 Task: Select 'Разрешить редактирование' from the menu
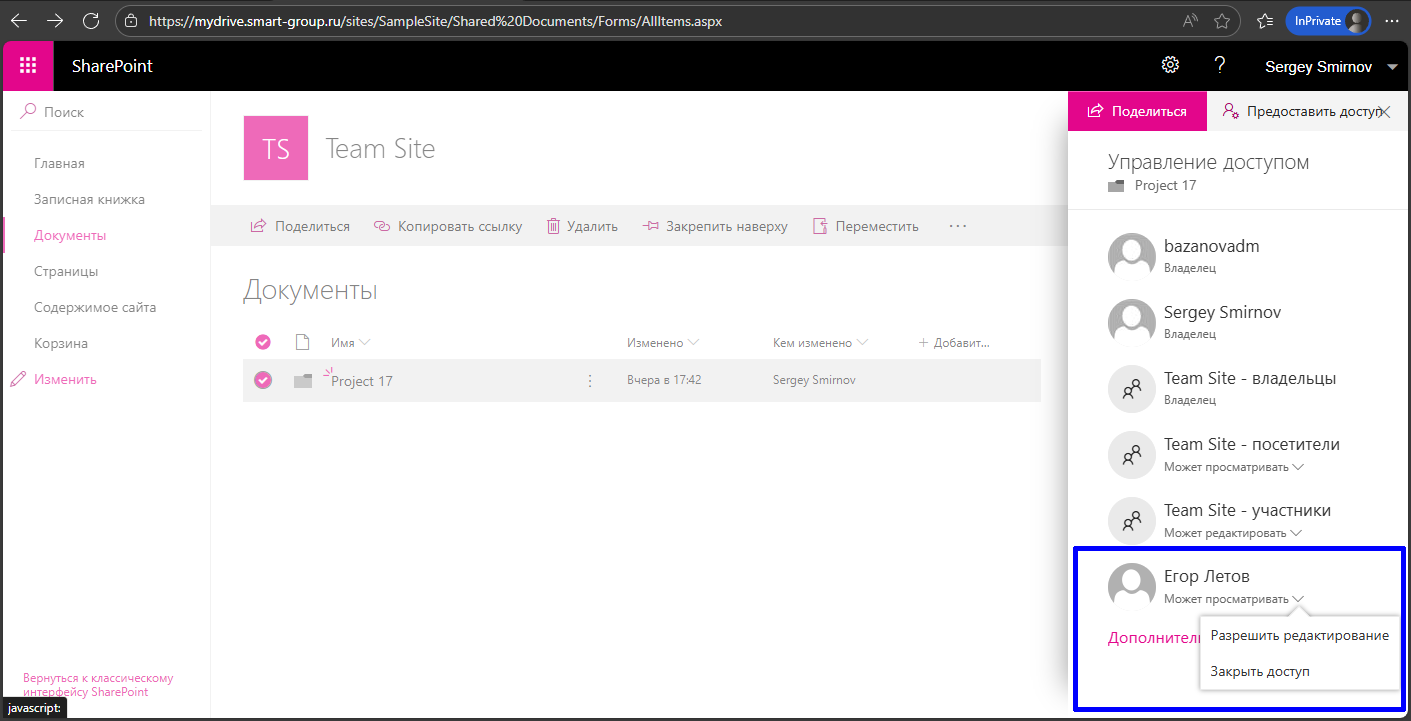pyautogui.click(x=1299, y=636)
